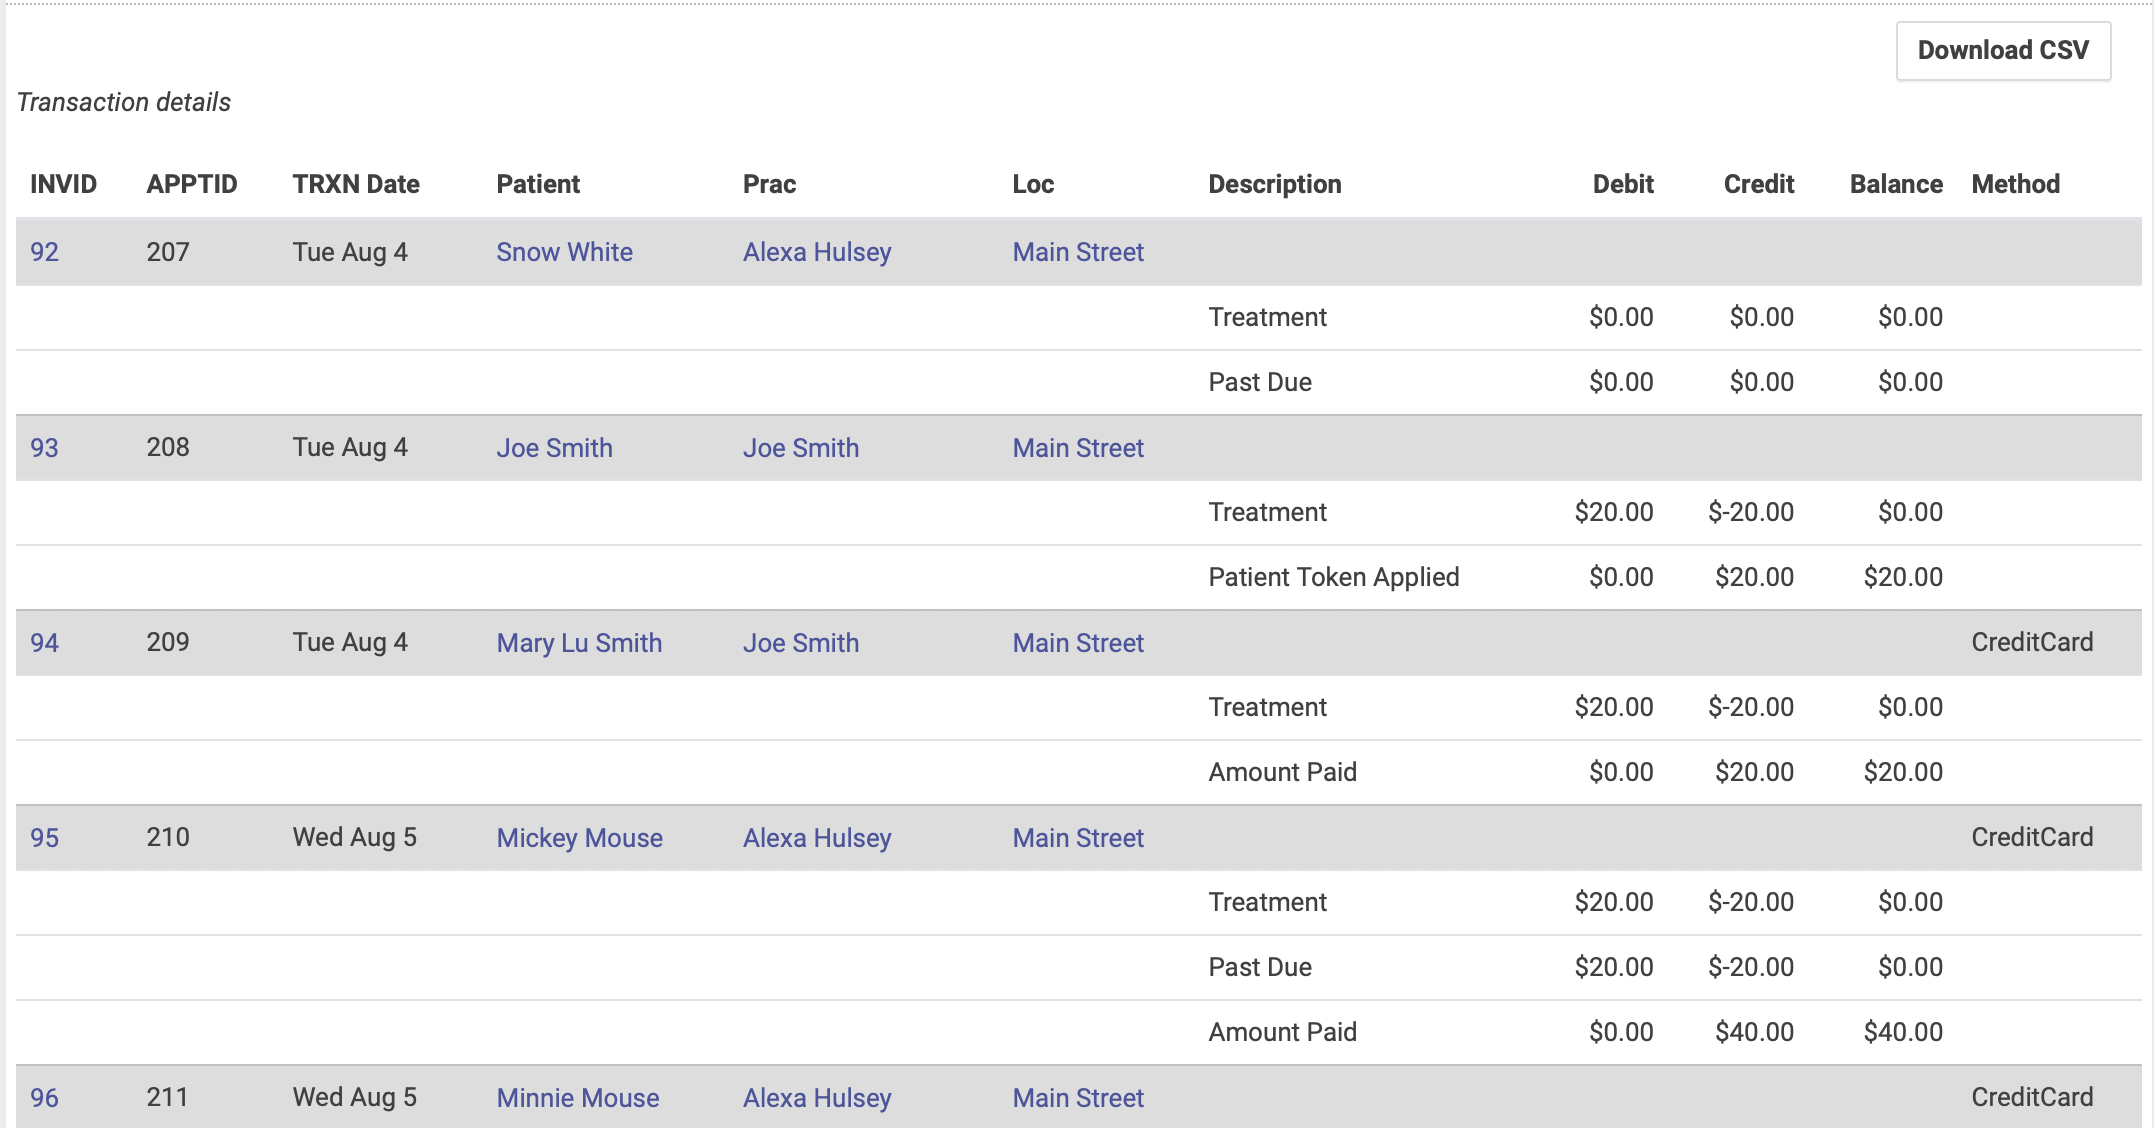Screen dimensions: 2154x1128
Task: Open Main Street location in invoice 94 row
Action: click(1078, 643)
